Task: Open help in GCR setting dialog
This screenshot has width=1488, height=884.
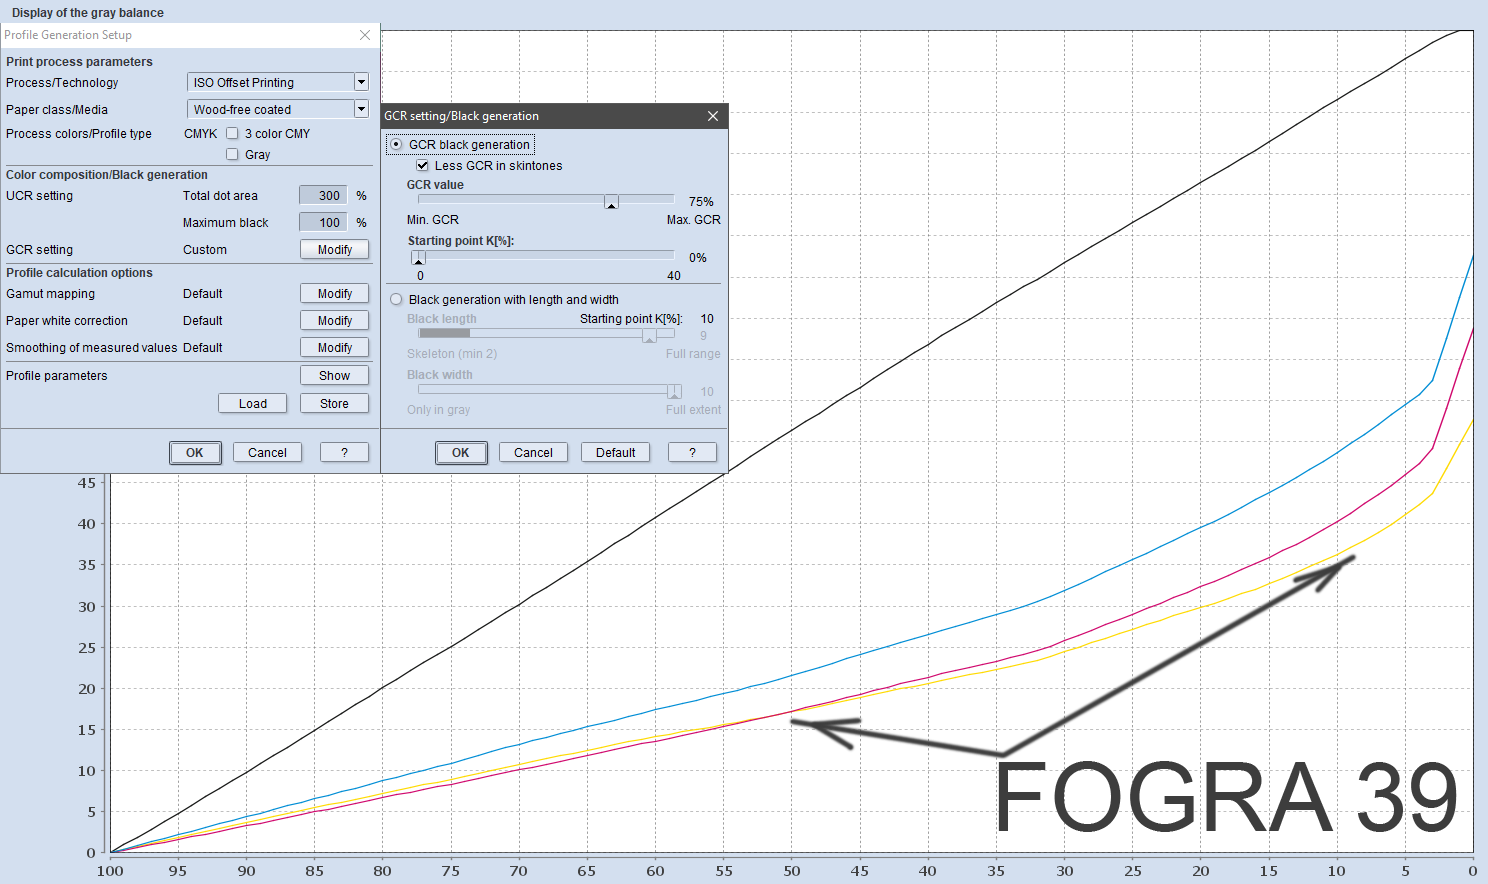Action: [693, 453]
